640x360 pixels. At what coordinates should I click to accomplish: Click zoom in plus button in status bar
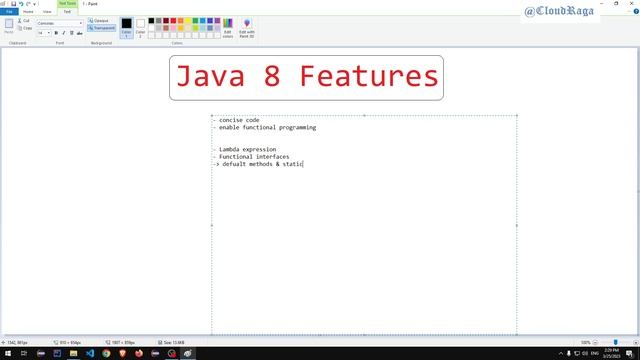click(636, 342)
